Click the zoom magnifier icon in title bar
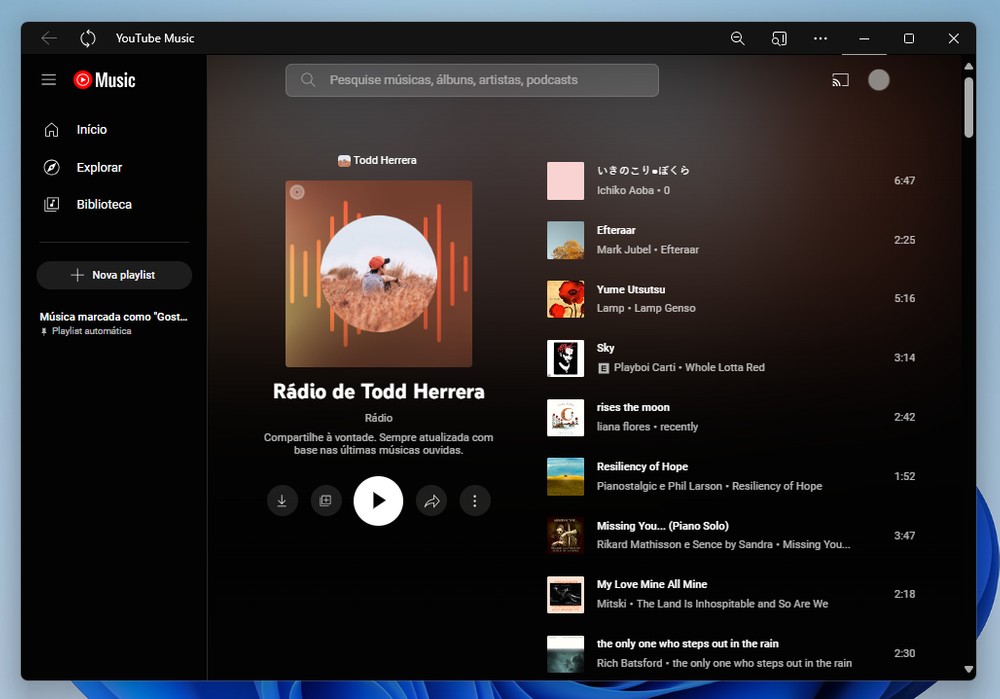Viewport: 1000px width, 699px height. 738,38
